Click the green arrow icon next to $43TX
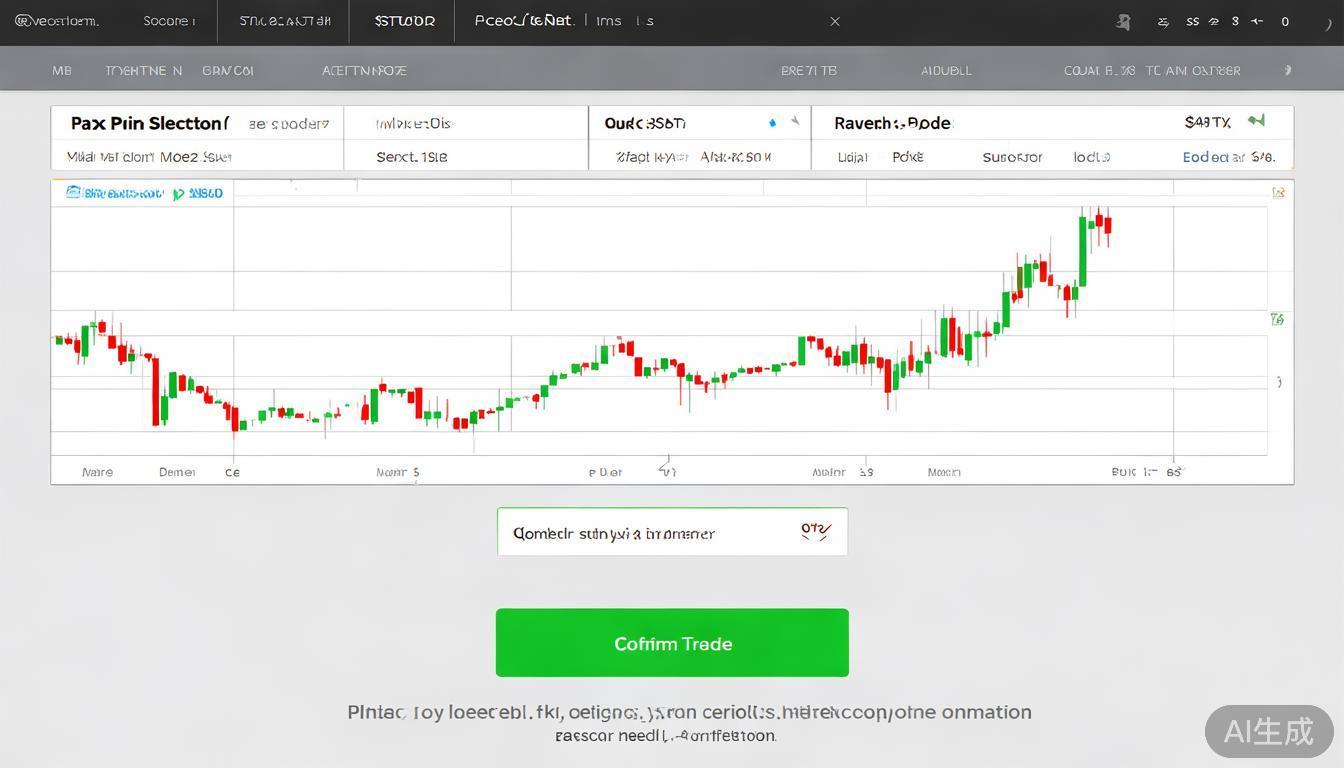This screenshot has width=1344, height=768. [1256, 121]
